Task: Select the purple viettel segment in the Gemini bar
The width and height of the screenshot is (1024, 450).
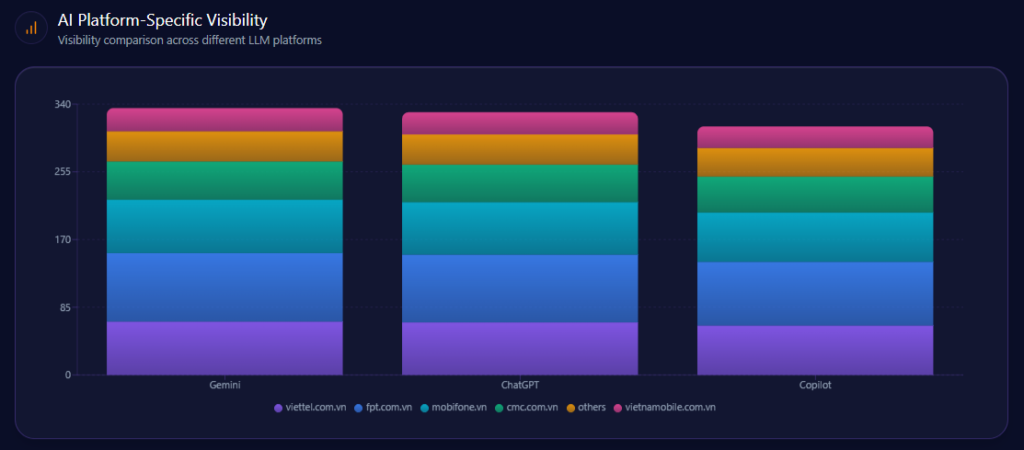Action: (225, 348)
